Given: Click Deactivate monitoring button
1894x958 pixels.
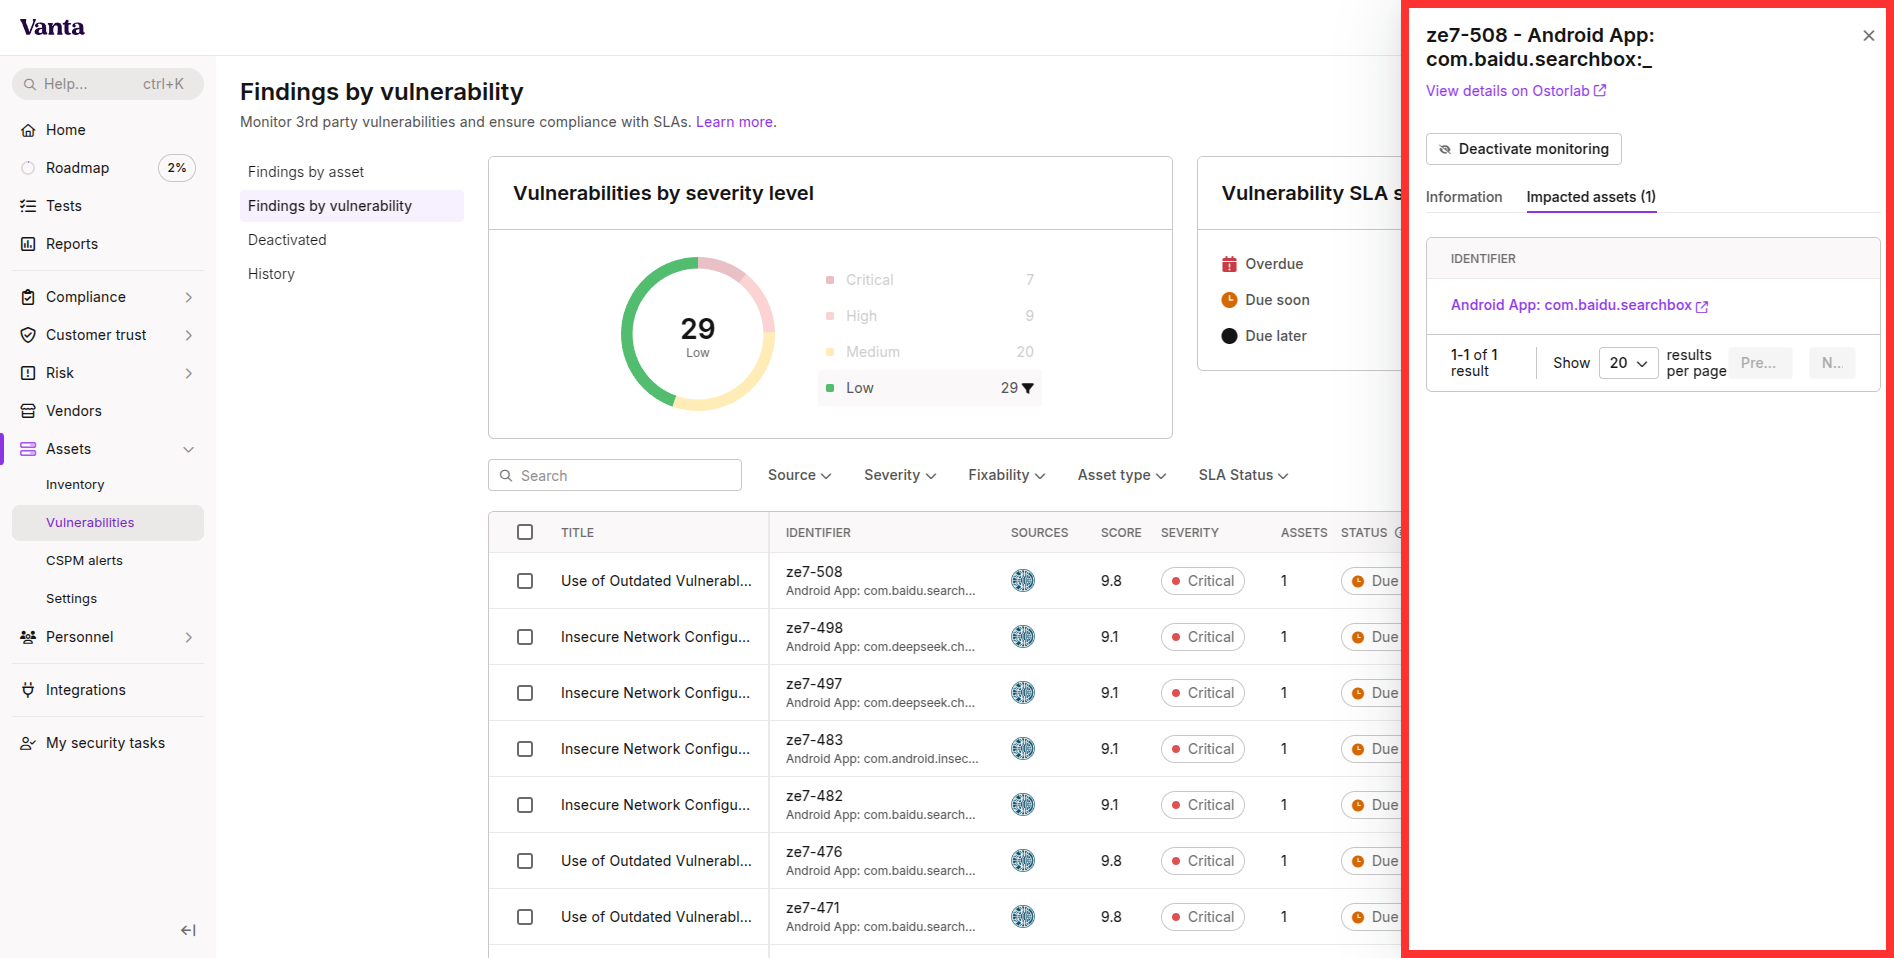Looking at the screenshot, I should point(1523,149).
